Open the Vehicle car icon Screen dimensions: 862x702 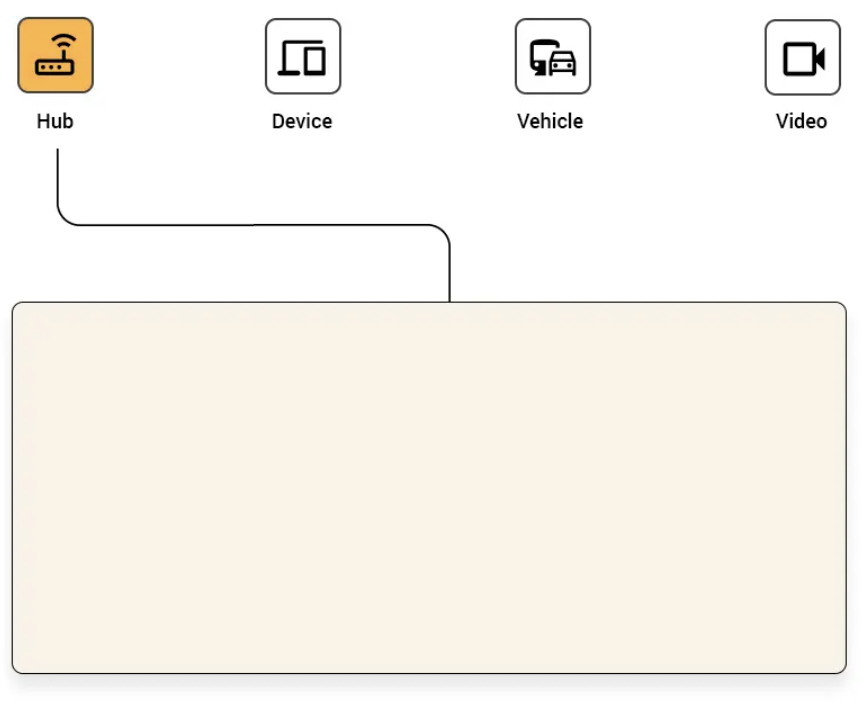[x=552, y=56]
